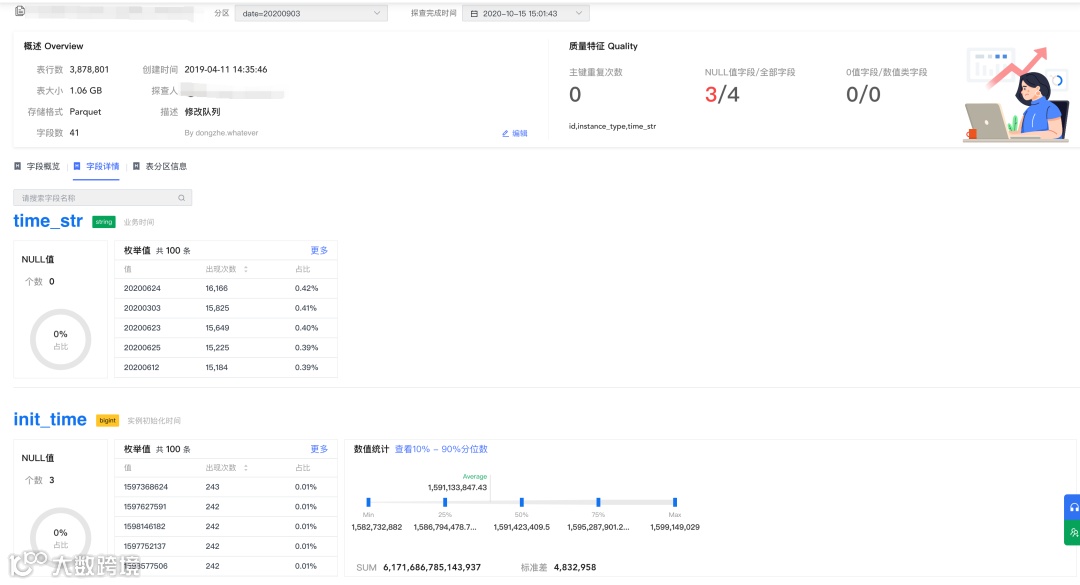Click the green string type tag
The height and width of the screenshot is (585, 1080).
(104, 222)
